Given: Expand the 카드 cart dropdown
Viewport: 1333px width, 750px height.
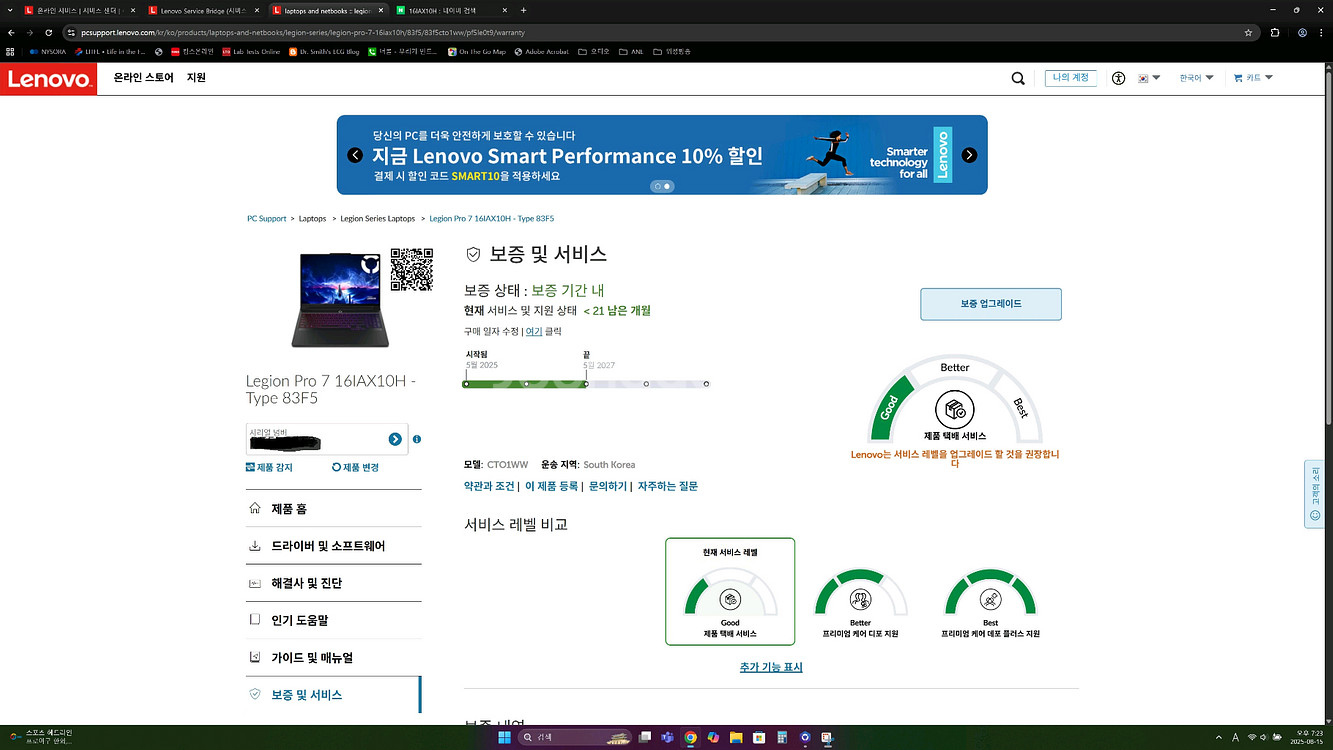Looking at the screenshot, I should pos(1253,78).
